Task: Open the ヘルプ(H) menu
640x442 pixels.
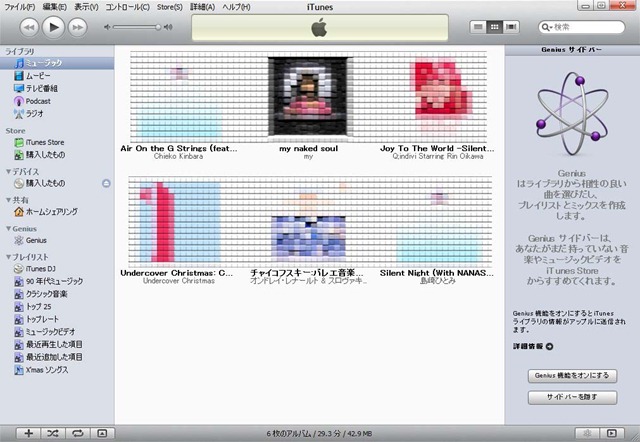Action: 236,7
